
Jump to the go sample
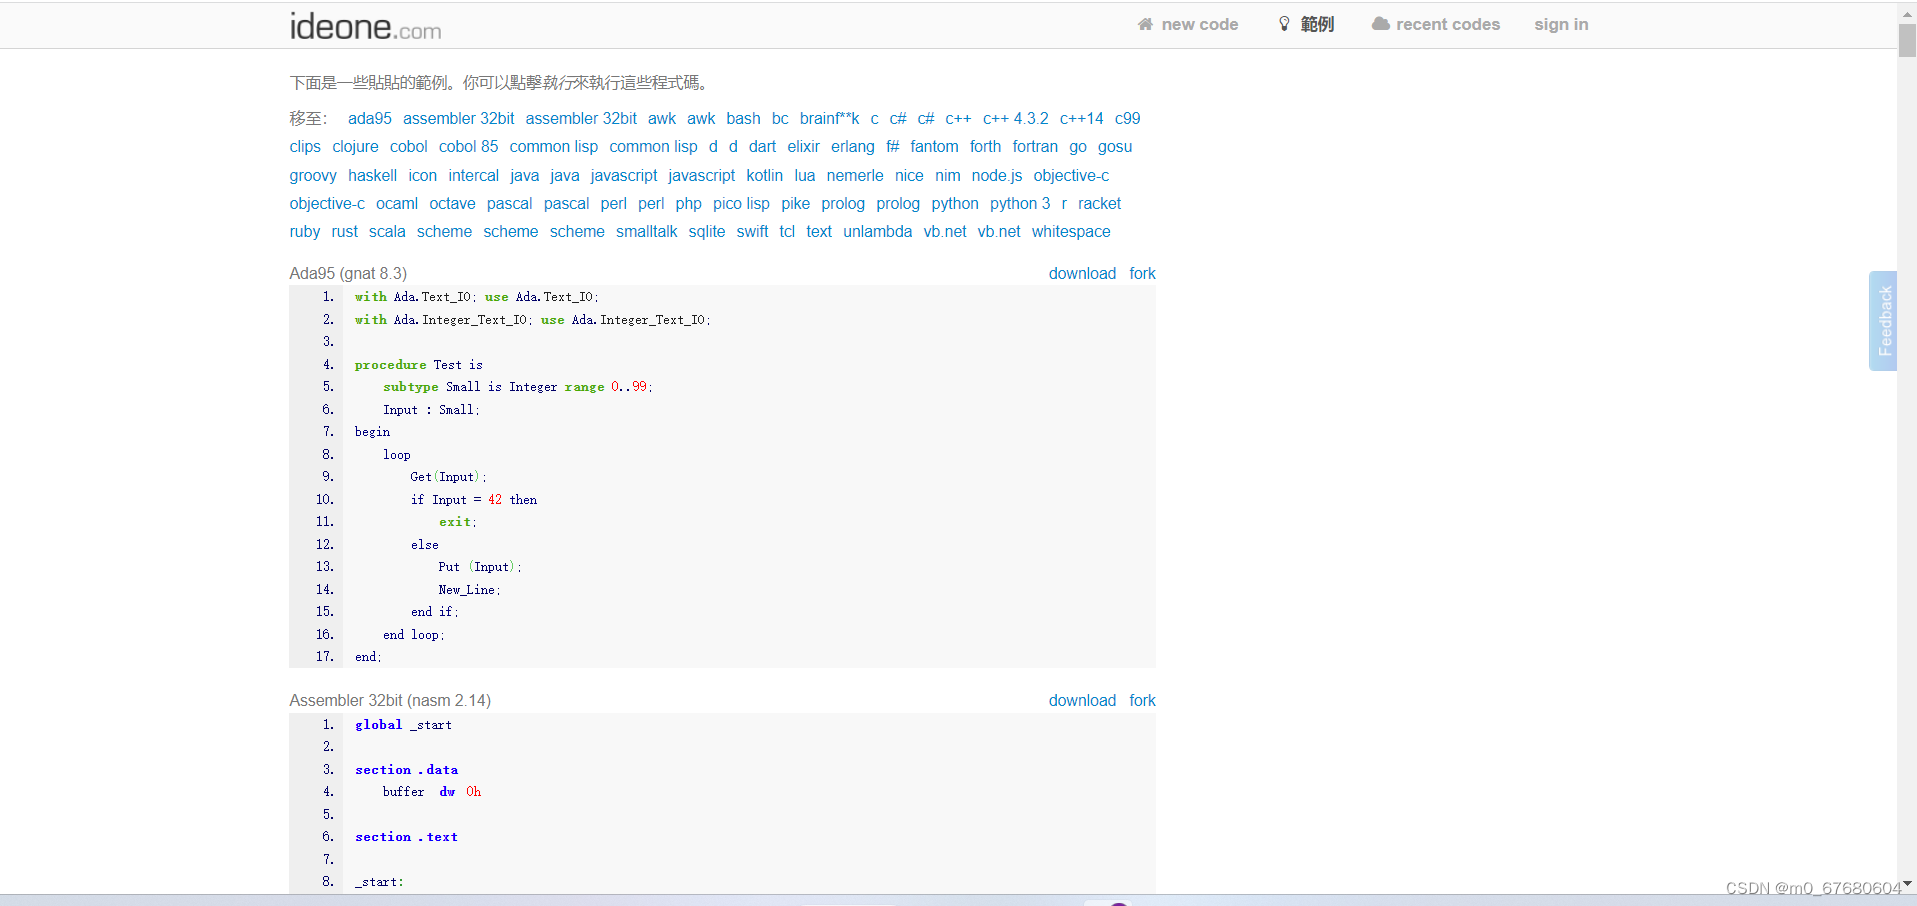click(1078, 146)
